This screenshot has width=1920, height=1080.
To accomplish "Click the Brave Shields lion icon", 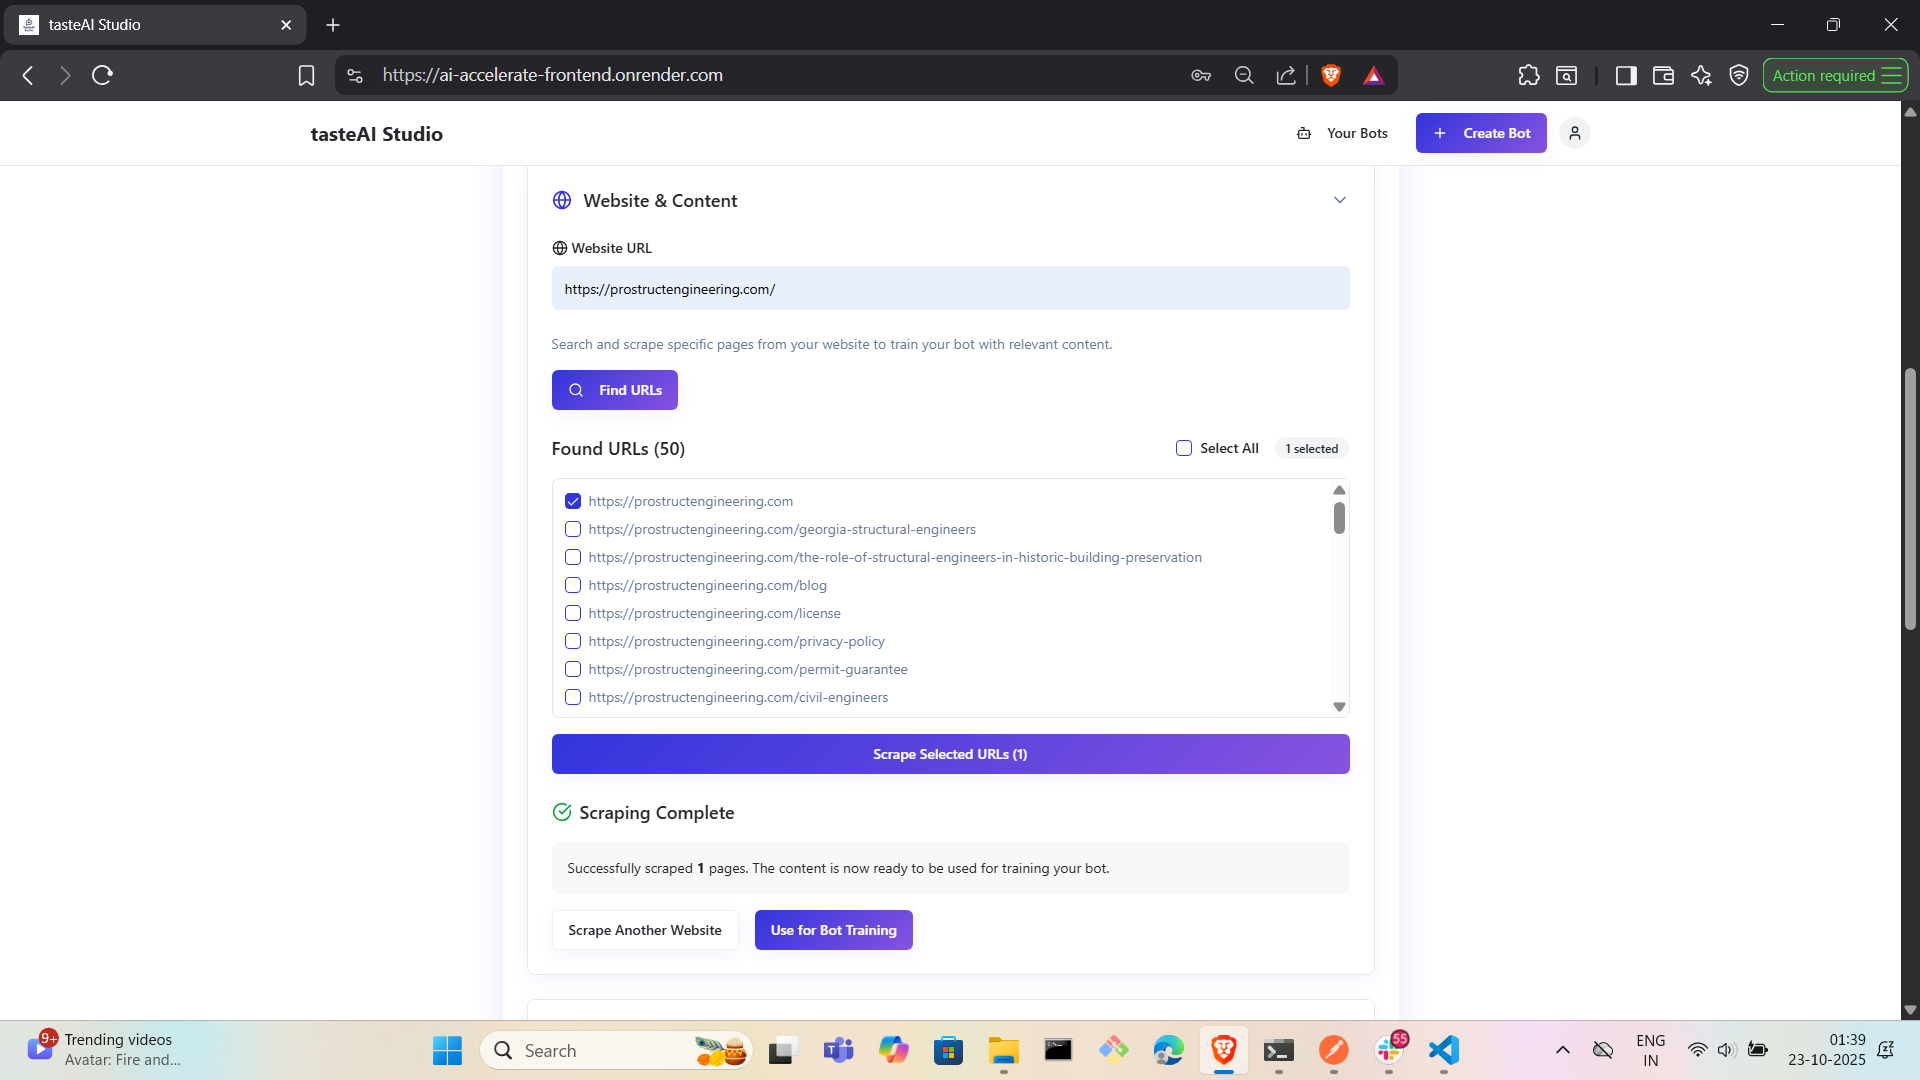I will coord(1331,75).
